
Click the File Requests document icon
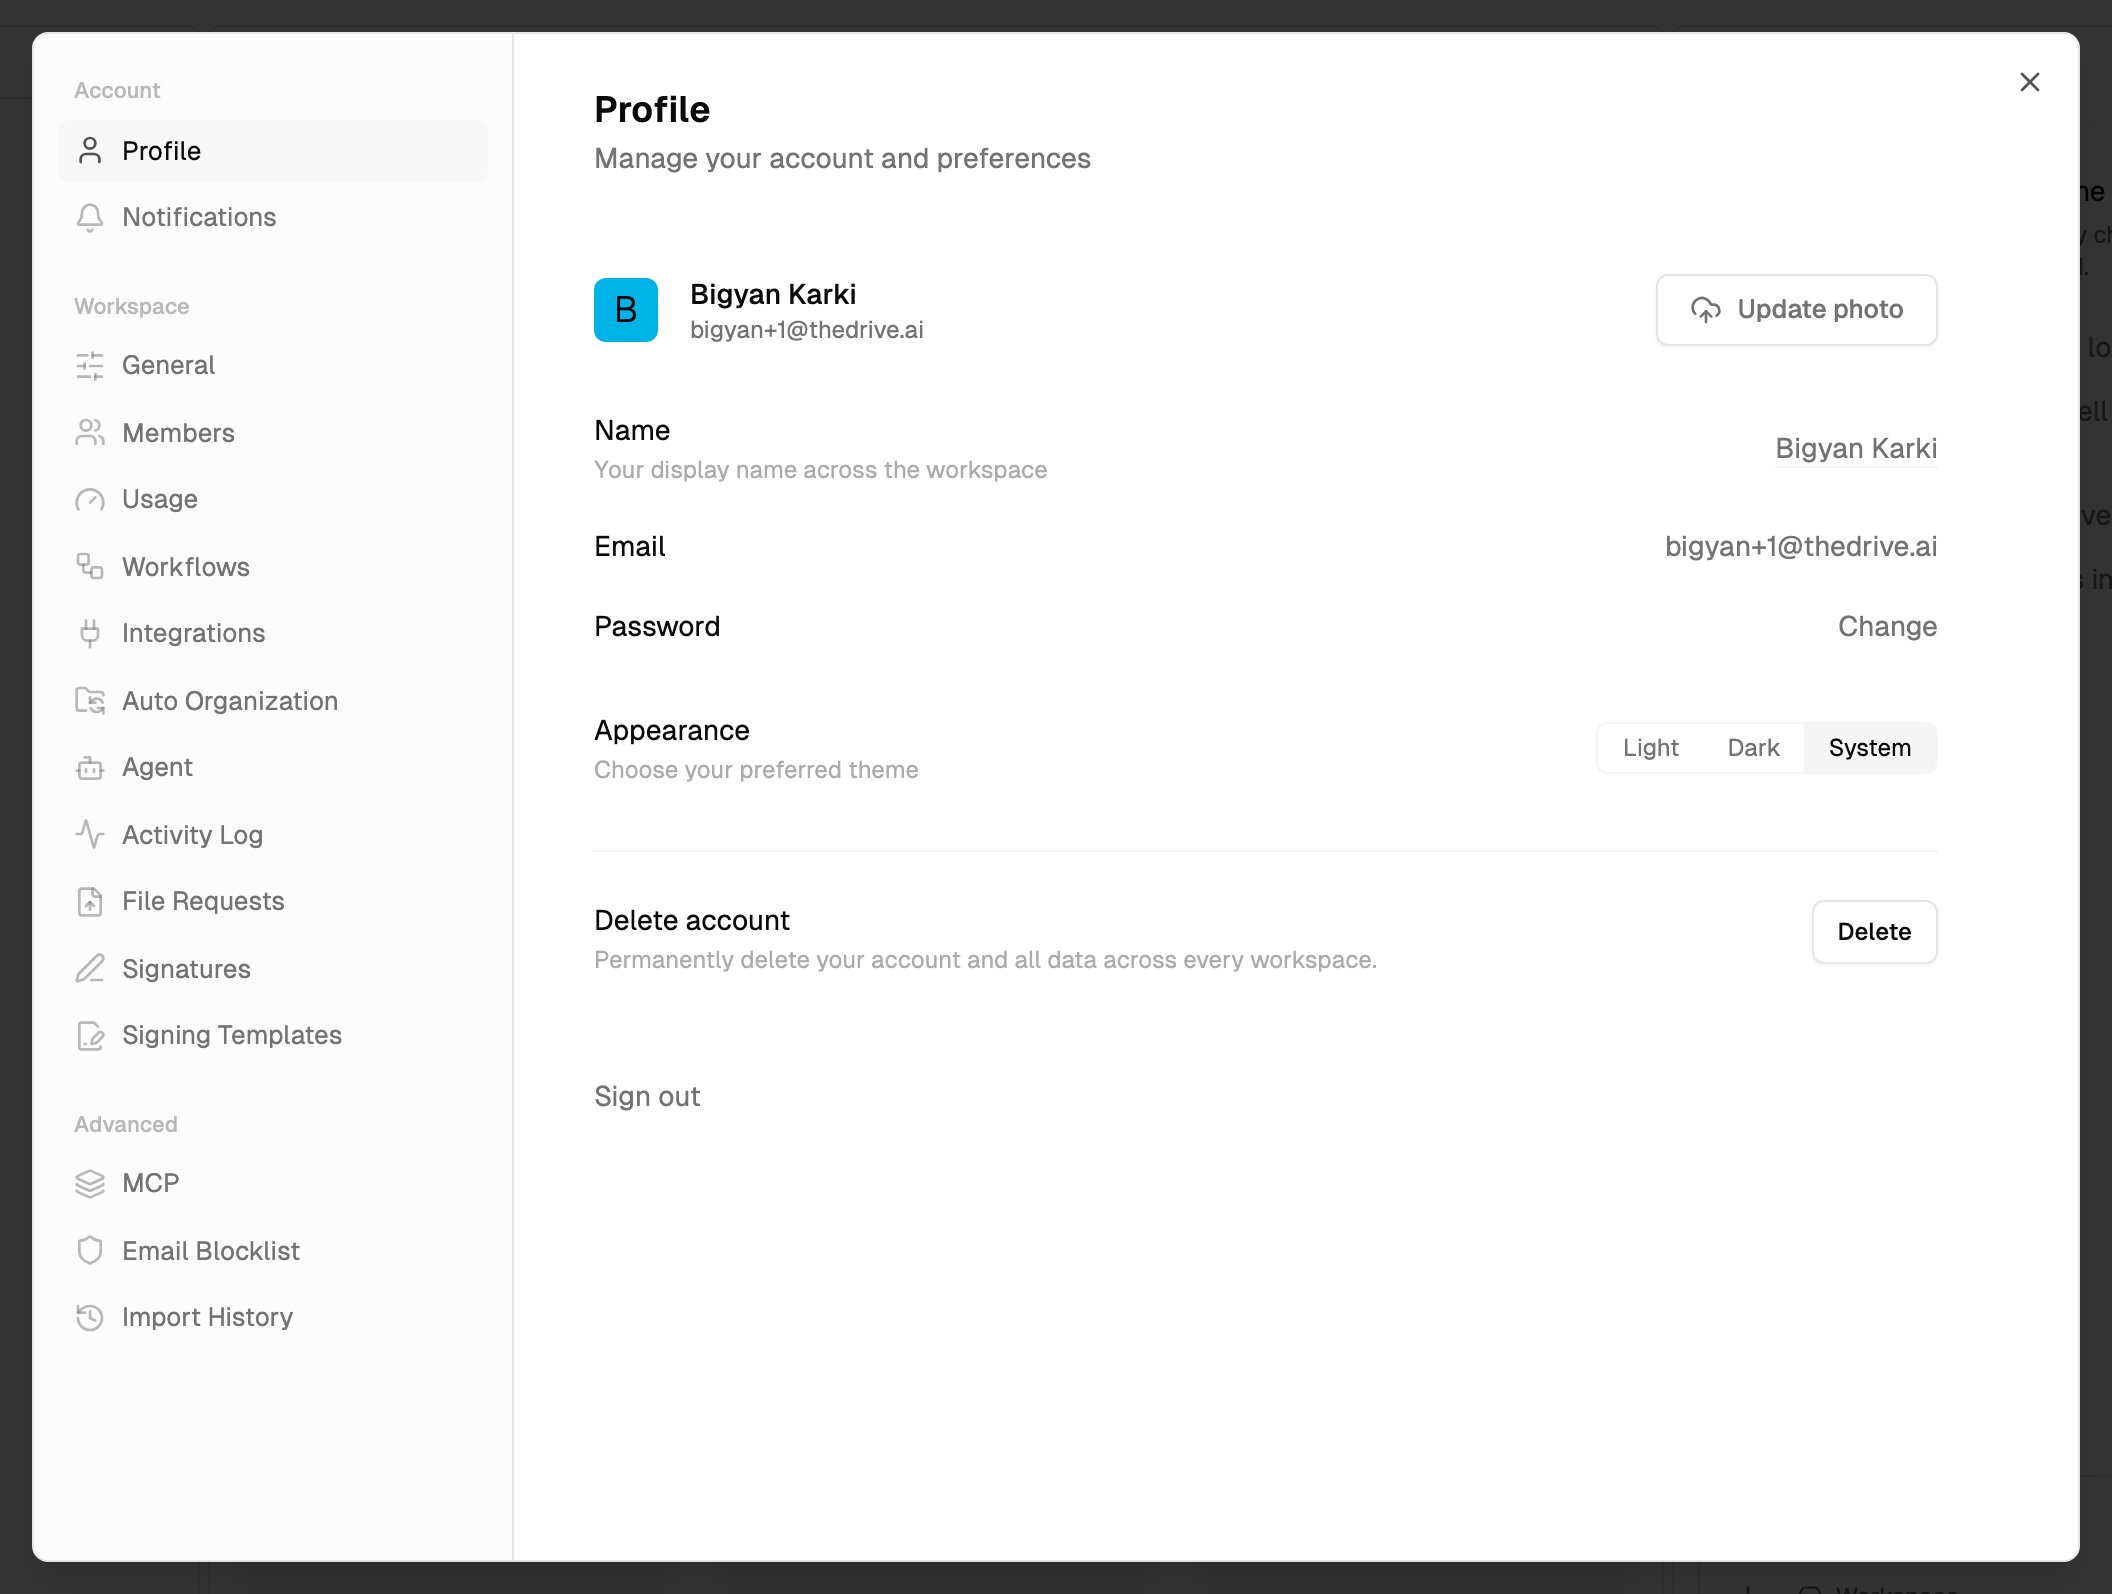tap(90, 901)
